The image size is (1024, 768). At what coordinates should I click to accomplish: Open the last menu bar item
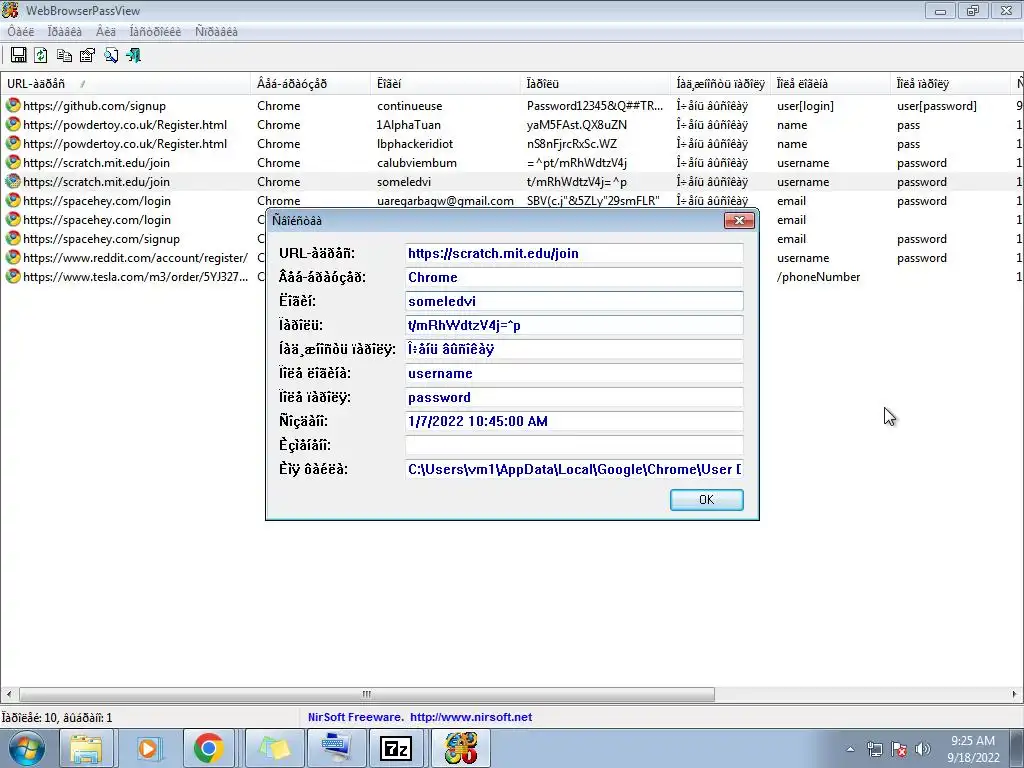pyautogui.click(x=216, y=31)
